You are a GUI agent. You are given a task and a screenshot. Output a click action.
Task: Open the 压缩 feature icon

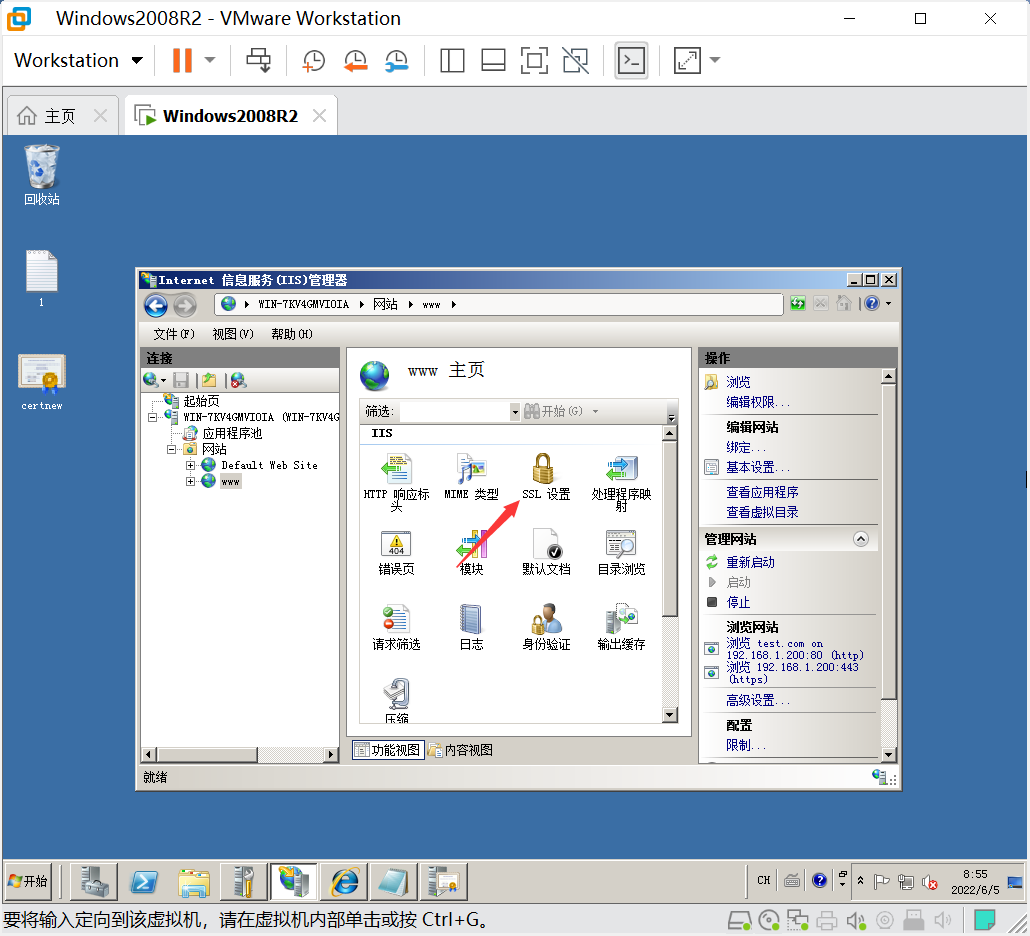coord(397,694)
